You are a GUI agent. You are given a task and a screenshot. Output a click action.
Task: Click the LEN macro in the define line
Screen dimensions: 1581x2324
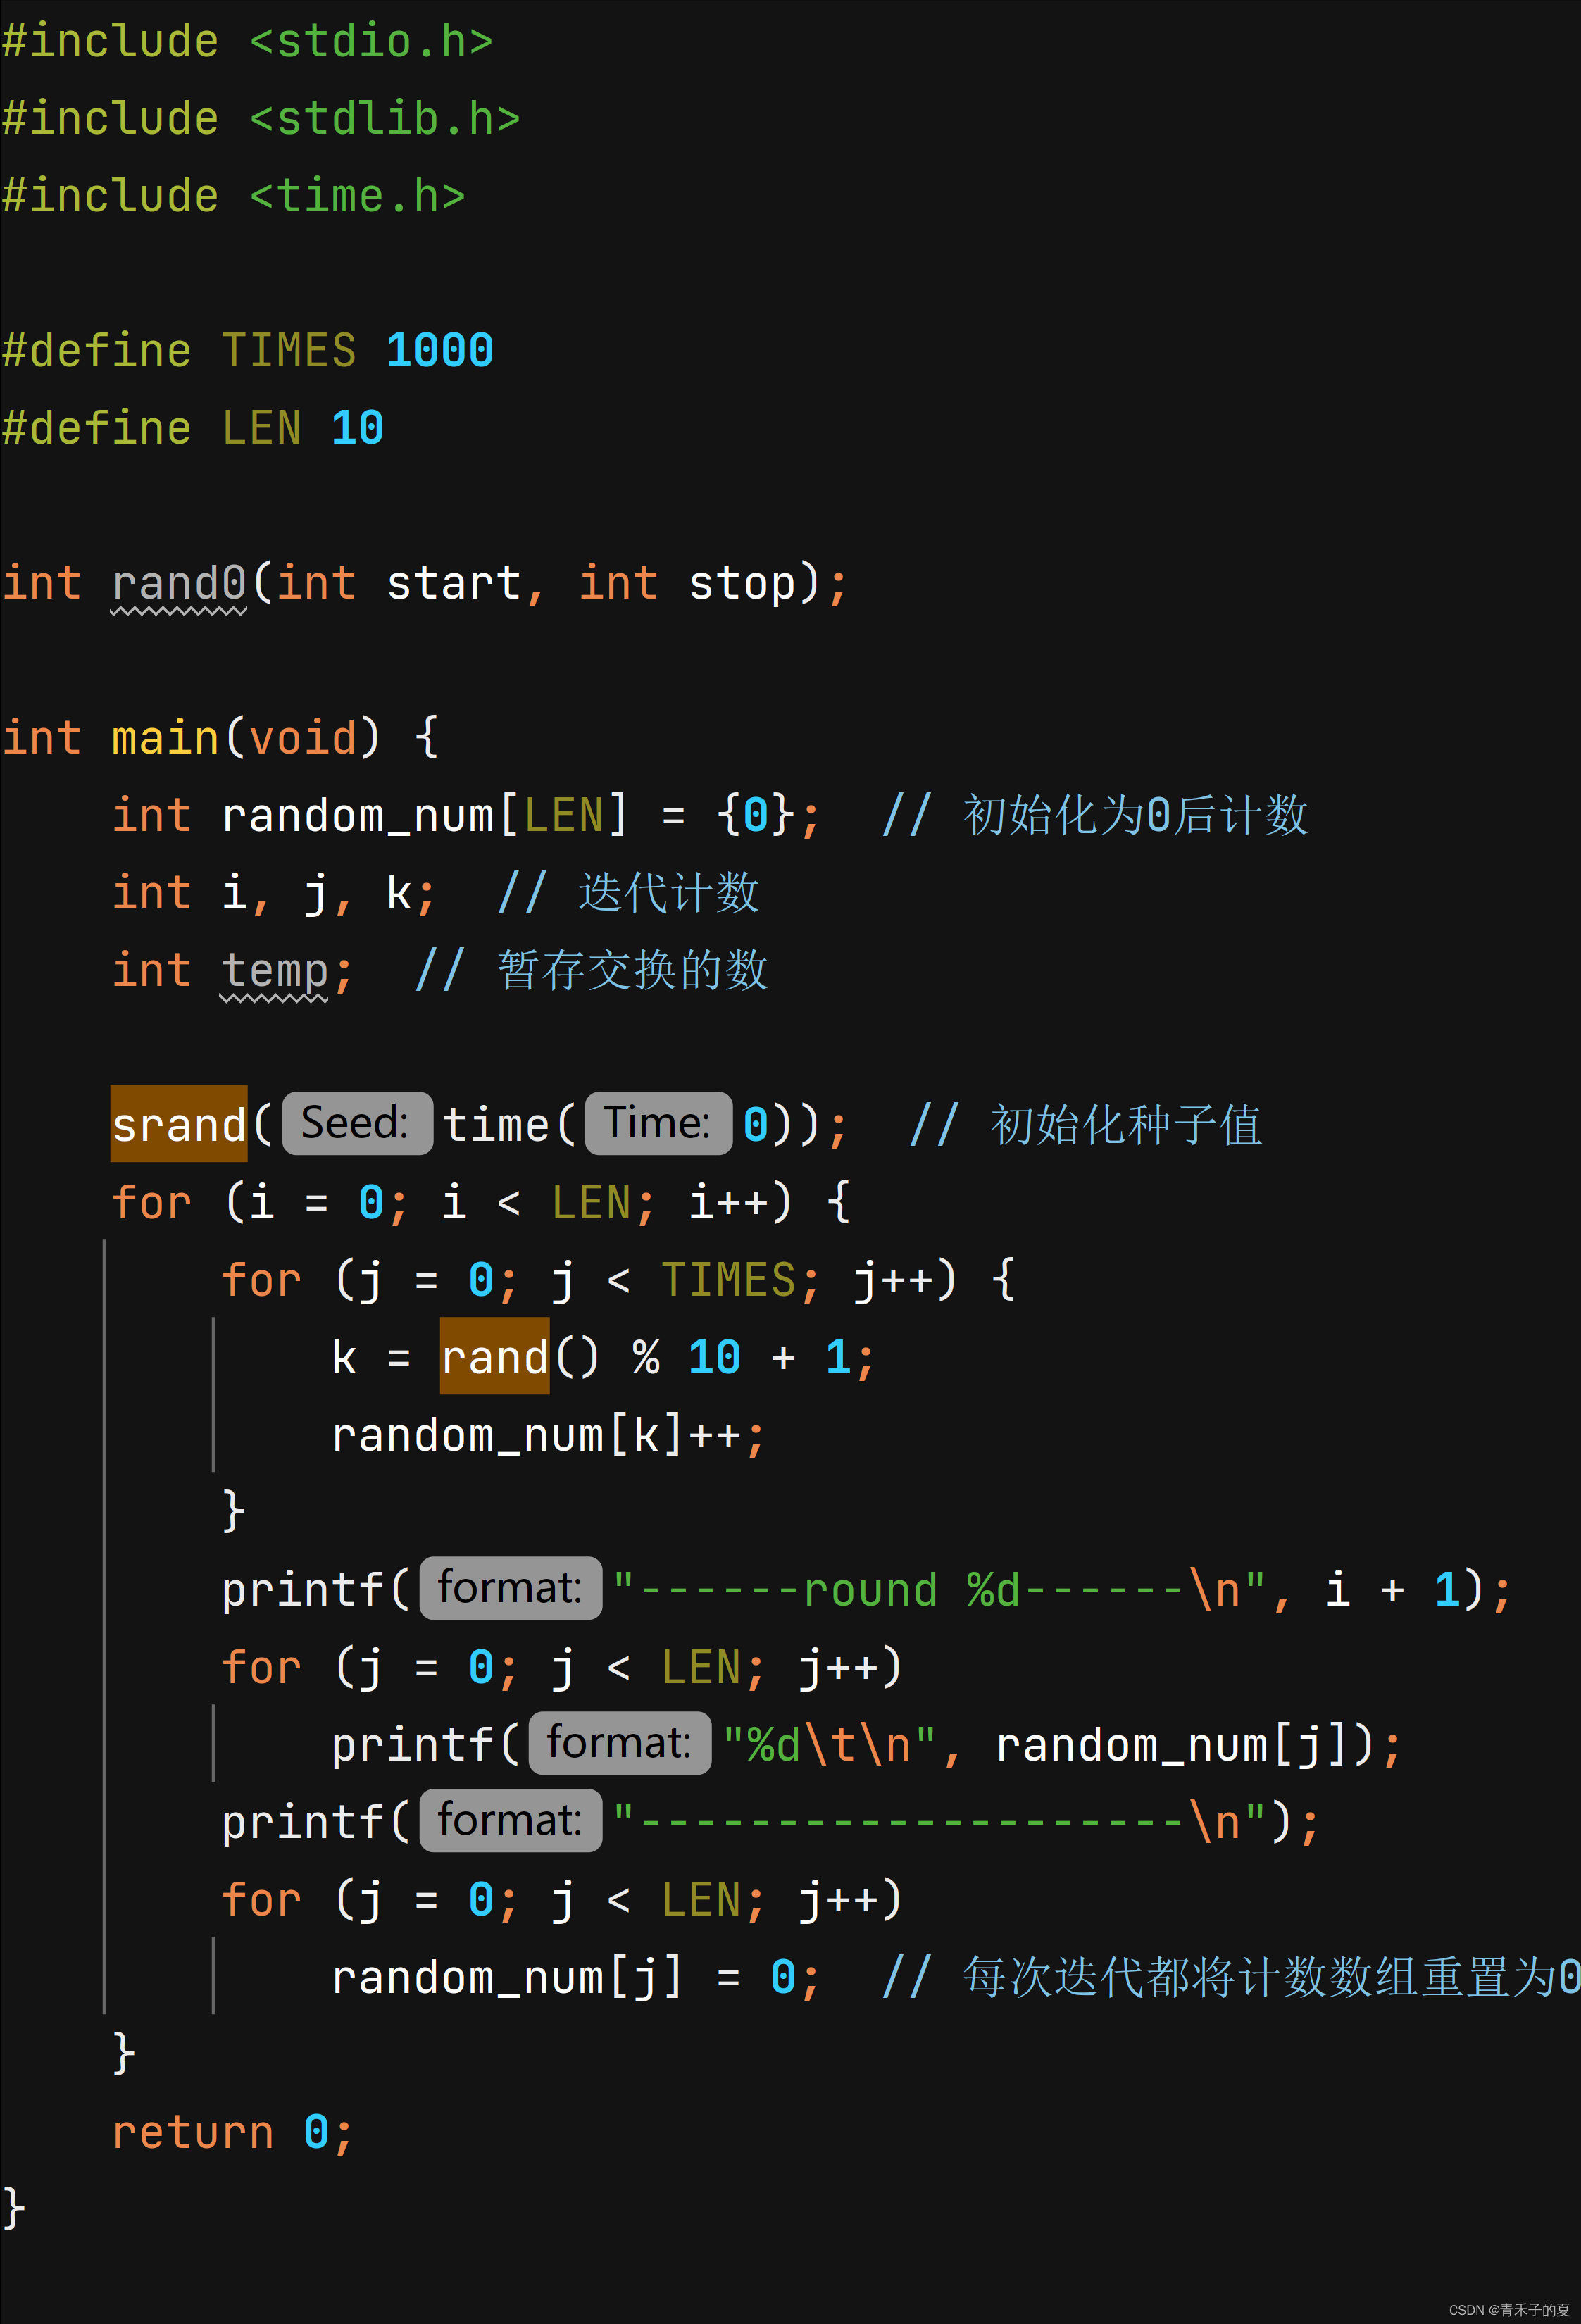(261, 428)
